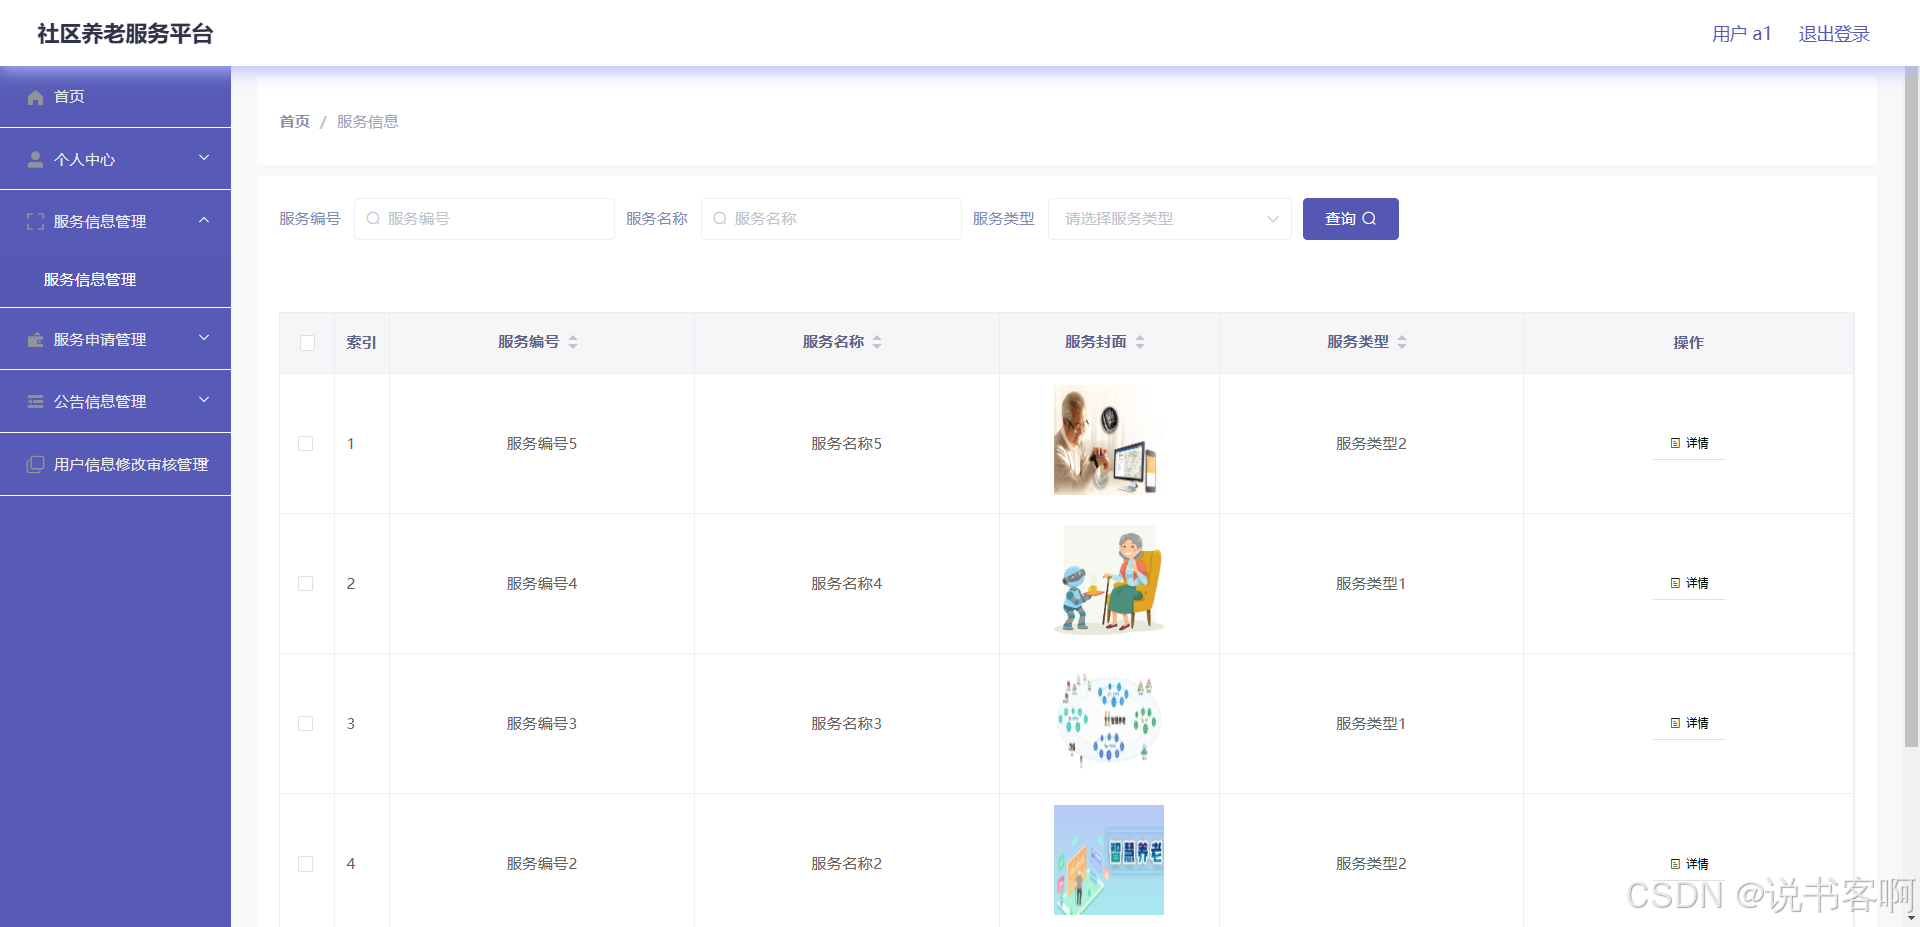This screenshot has height=927, width=1920.
Task: Check the select-all checkbox in table header
Action: pos(307,343)
